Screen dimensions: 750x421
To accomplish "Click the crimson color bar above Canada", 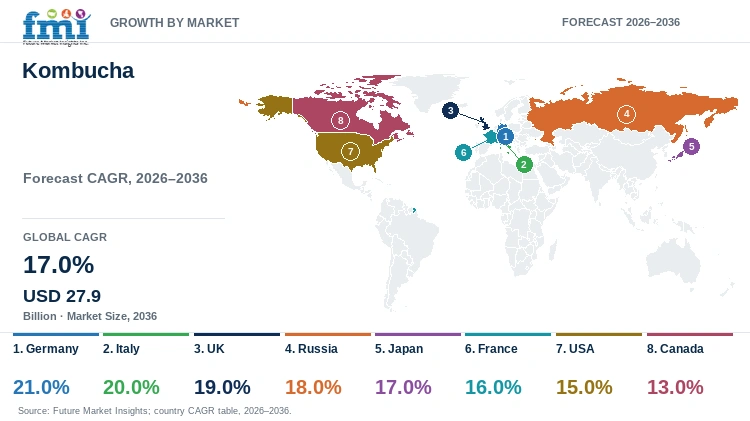I will click(690, 334).
